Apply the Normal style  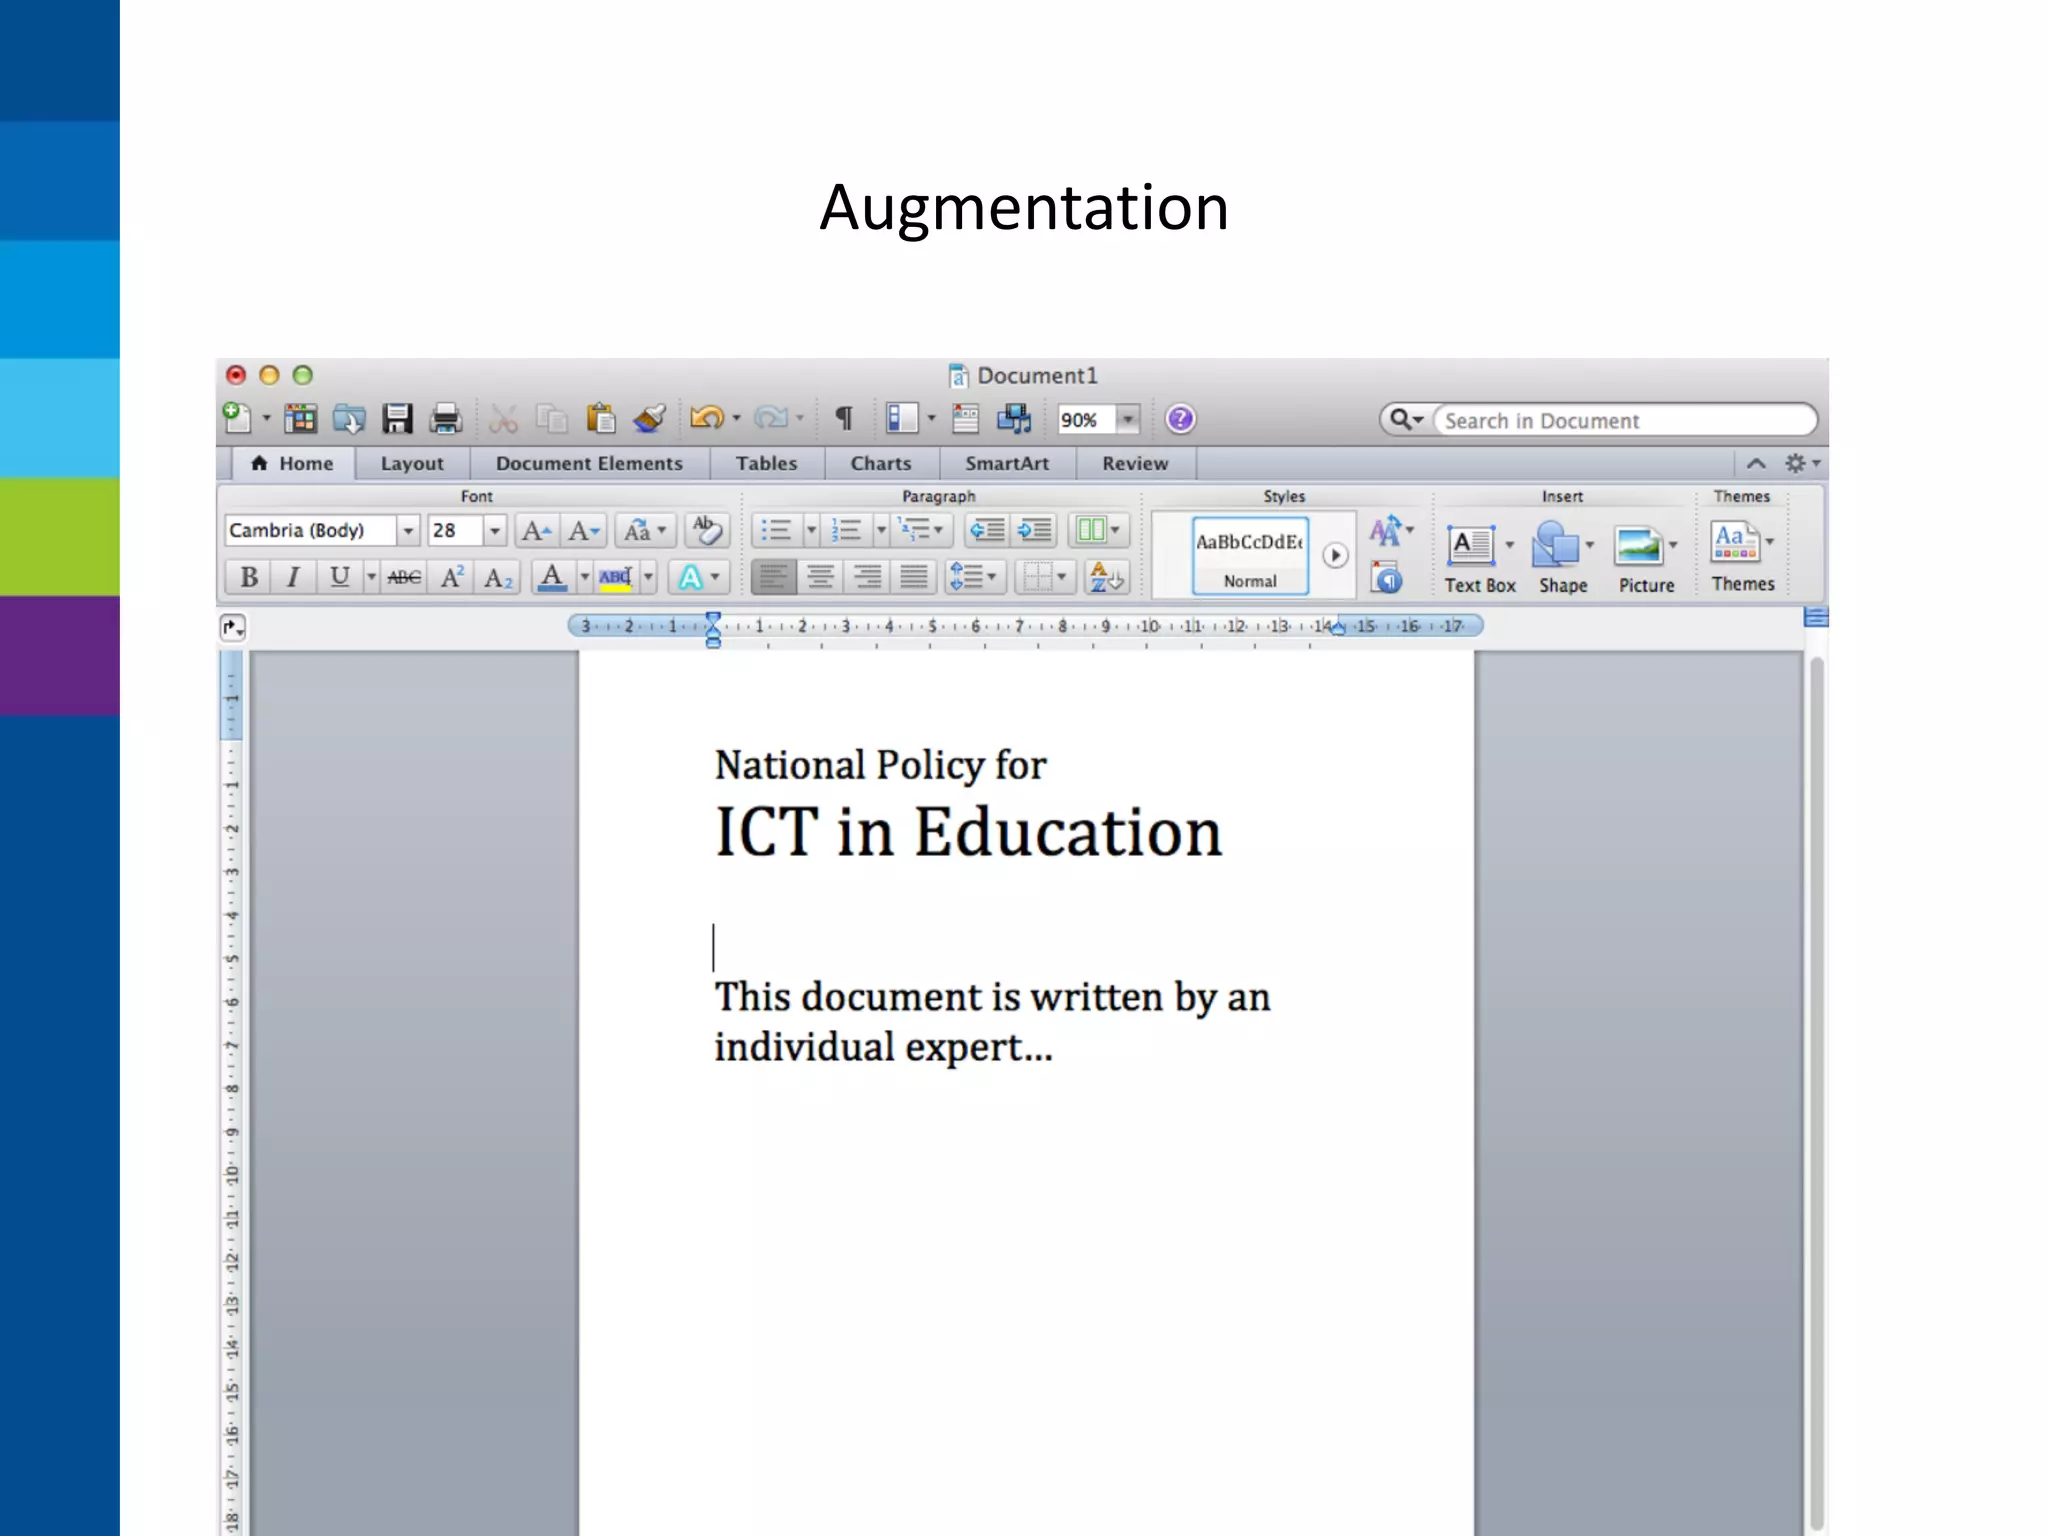click(1250, 556)
